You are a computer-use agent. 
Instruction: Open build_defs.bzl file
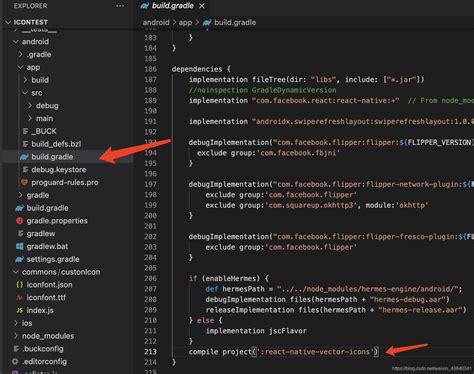point(56,144)
